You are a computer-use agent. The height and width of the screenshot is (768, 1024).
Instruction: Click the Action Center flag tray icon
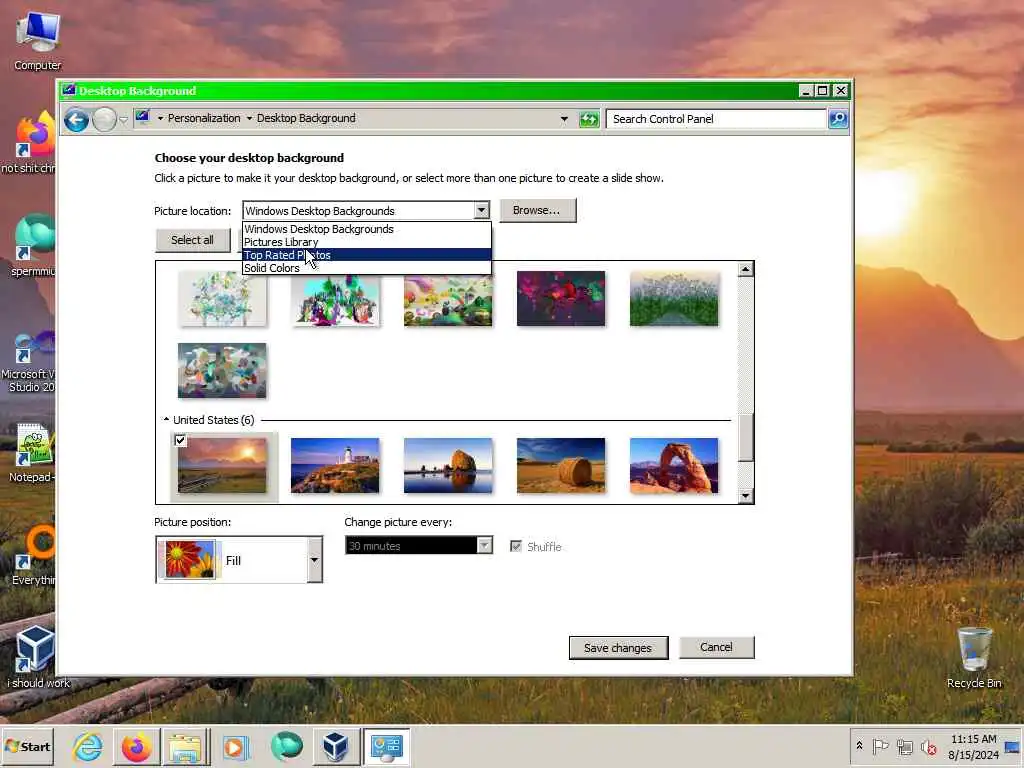880,746
